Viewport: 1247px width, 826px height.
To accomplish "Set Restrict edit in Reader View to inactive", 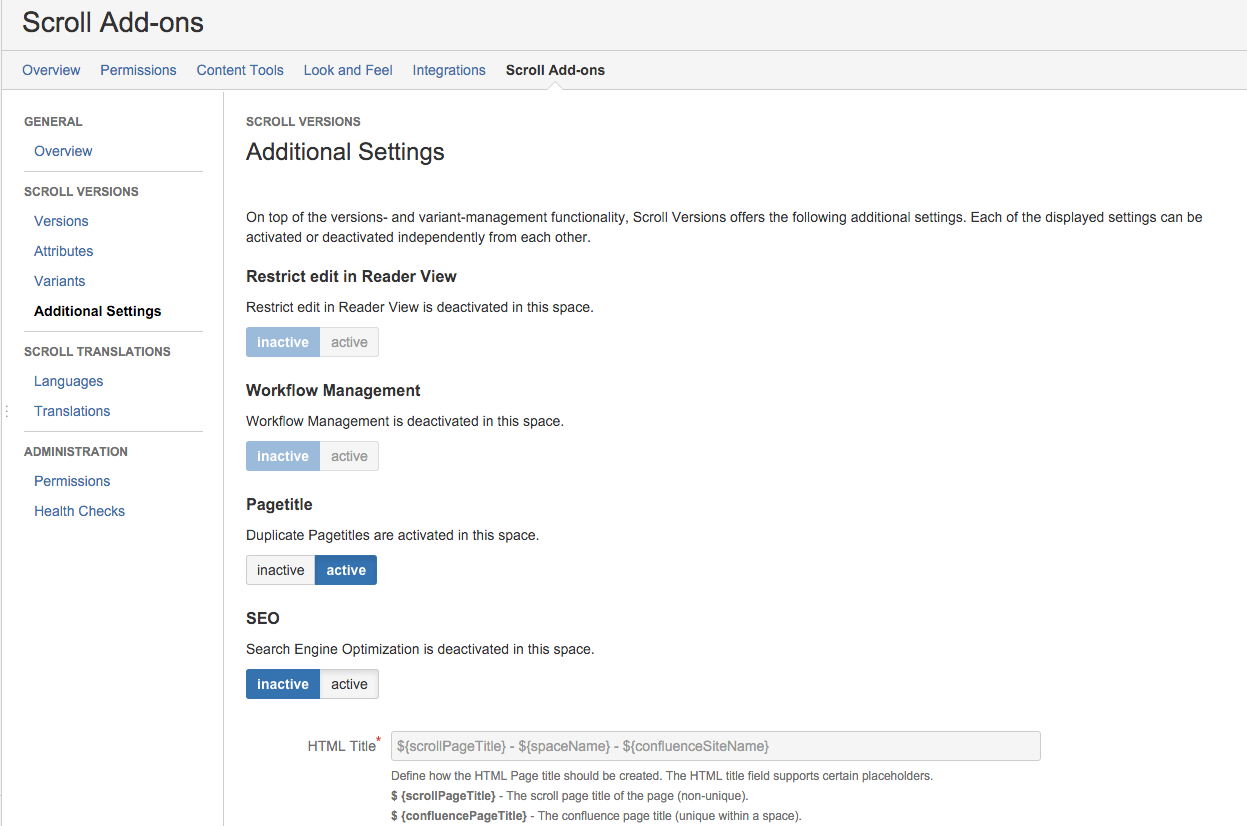I will [283, 342].
